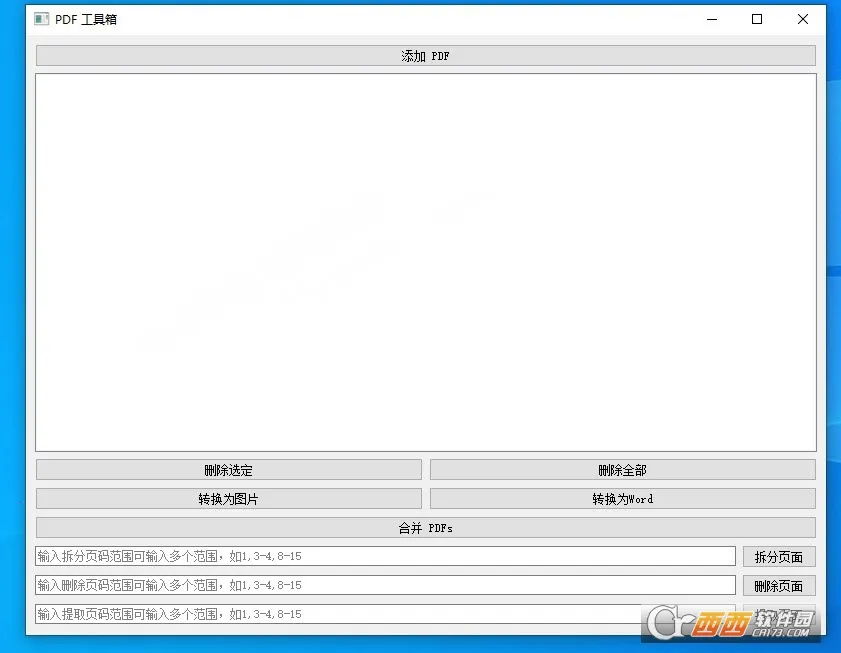This screenshot has width=841, height=653.
Task: Click the extract page range input field
Action: (385, 614)
